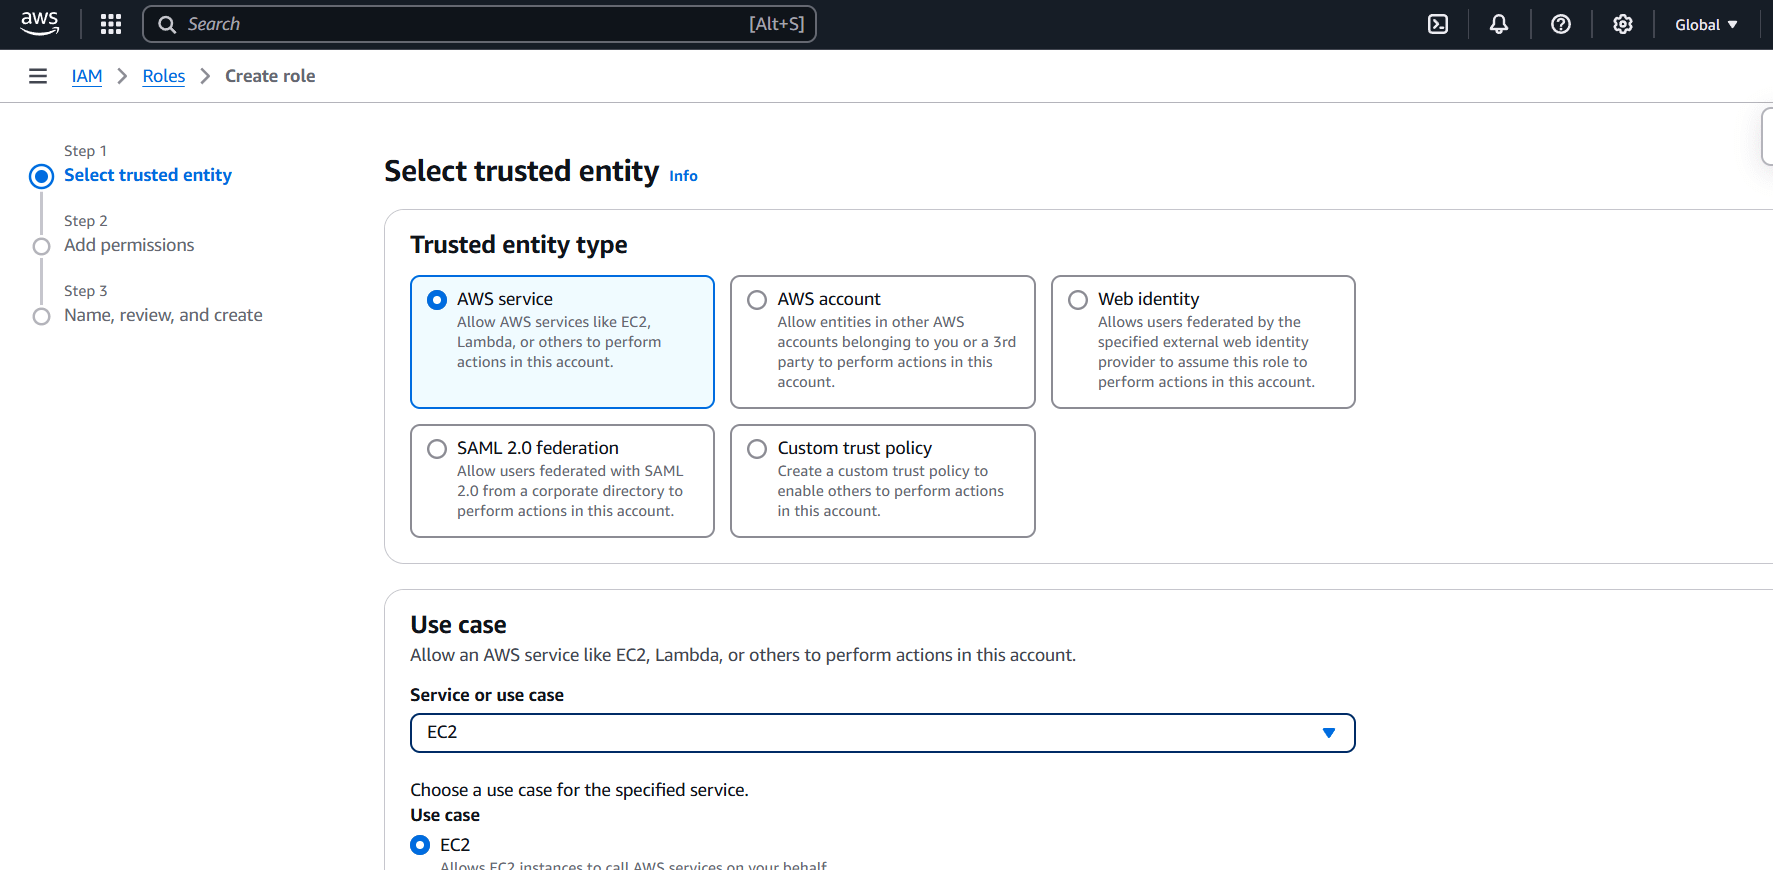Open the services grid menu
This screenshot has height=870, width=1773.
click(111, 24)
